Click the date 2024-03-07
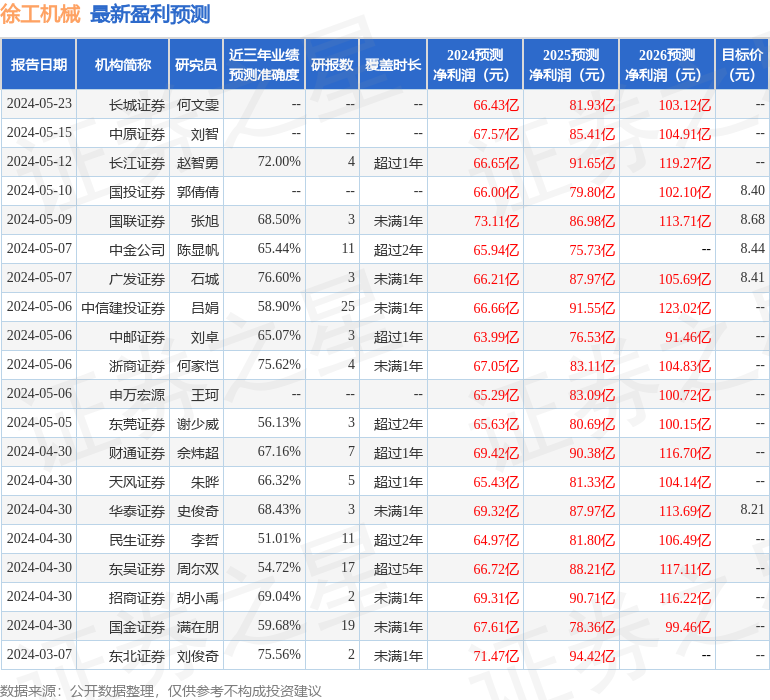Viewport: 770px width, 700px height. click(39, 654)
